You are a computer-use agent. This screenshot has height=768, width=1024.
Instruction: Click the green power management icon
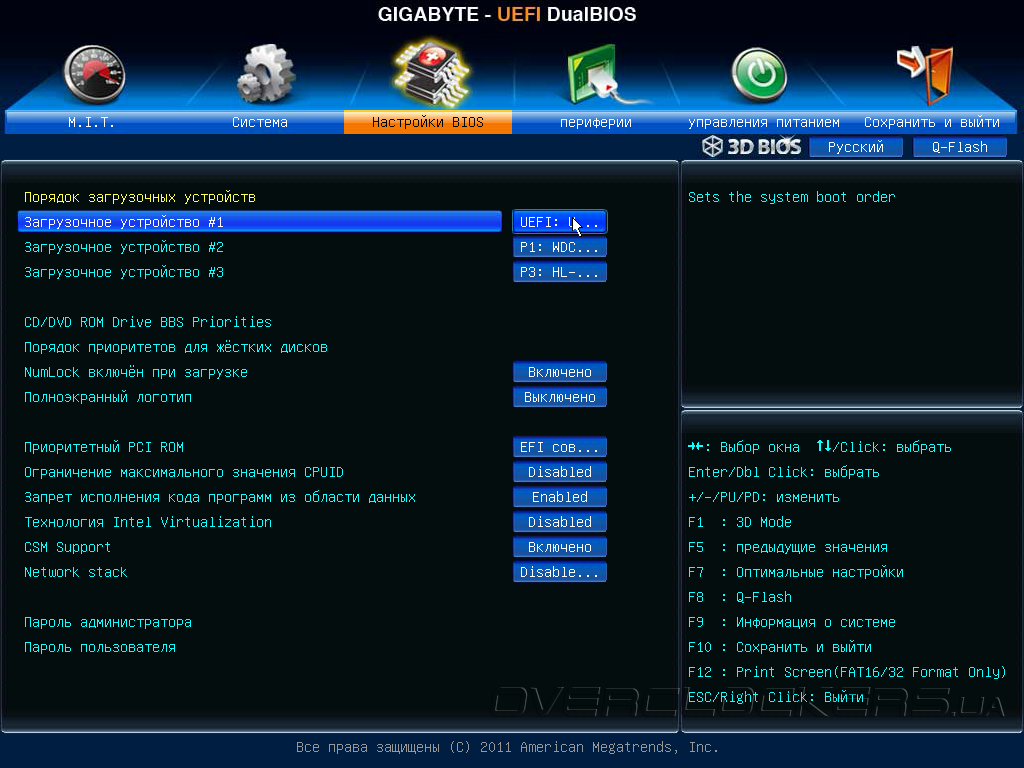click(759, 76)
